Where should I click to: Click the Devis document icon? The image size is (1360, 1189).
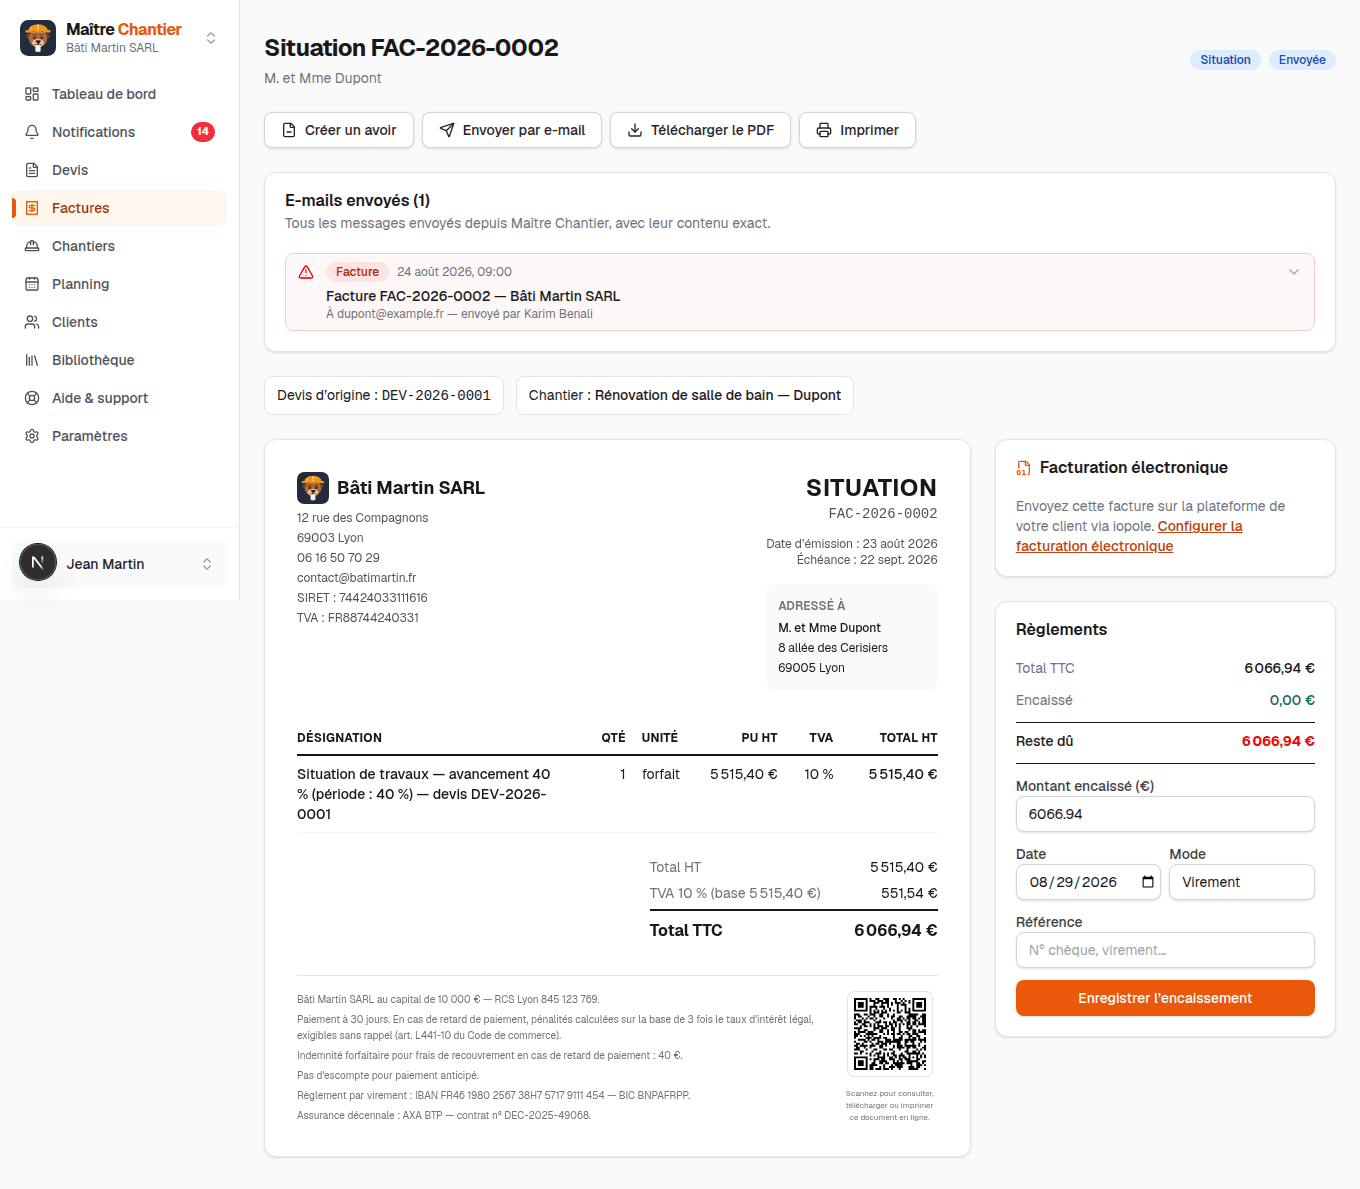(32, 170)
